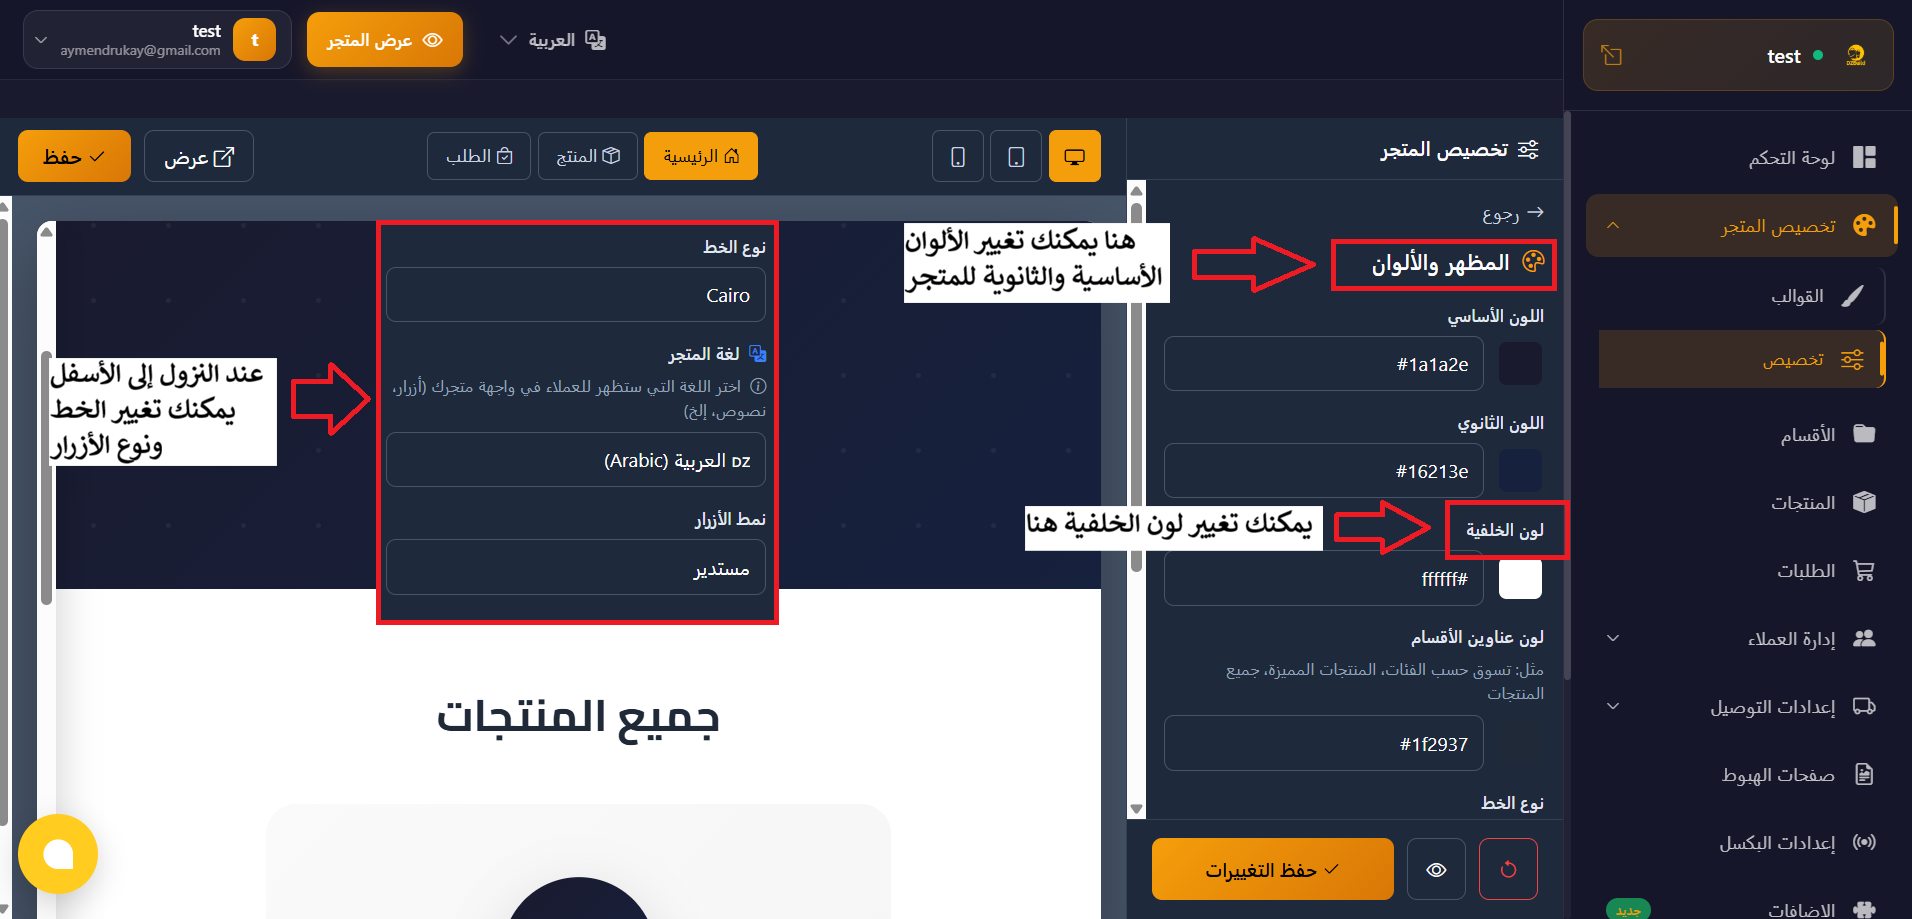Switch to the الرئيسية page tab

(x=700, y=157)
